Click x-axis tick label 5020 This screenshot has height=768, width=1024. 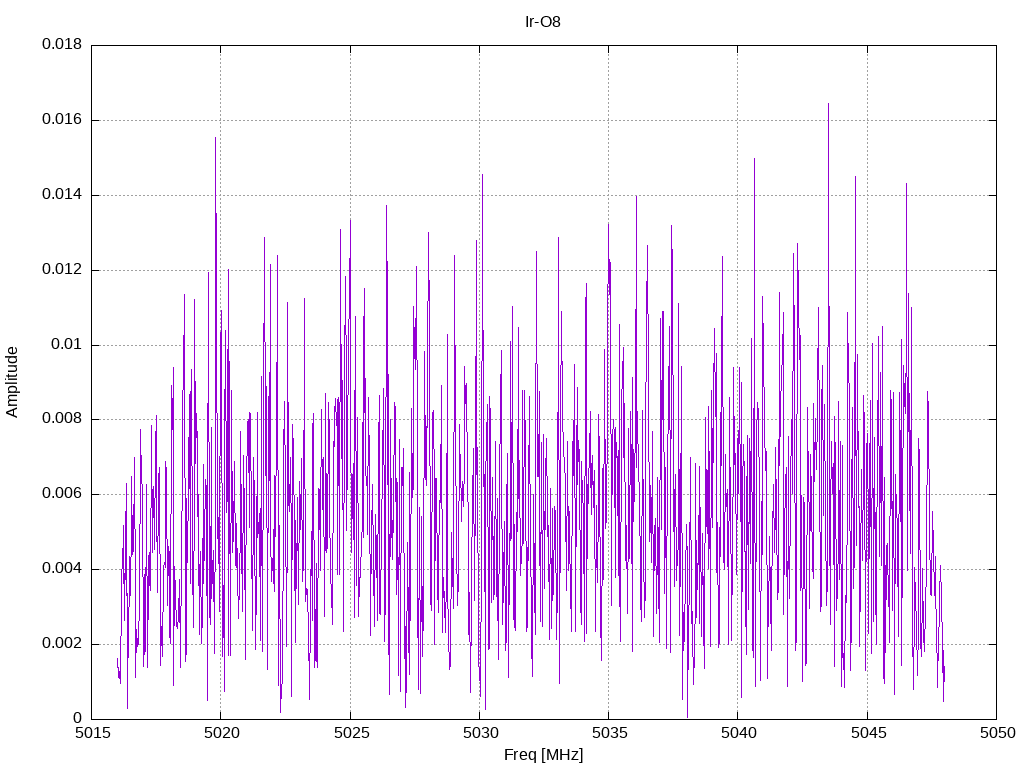pyautogui.click(x=221, y=733)
